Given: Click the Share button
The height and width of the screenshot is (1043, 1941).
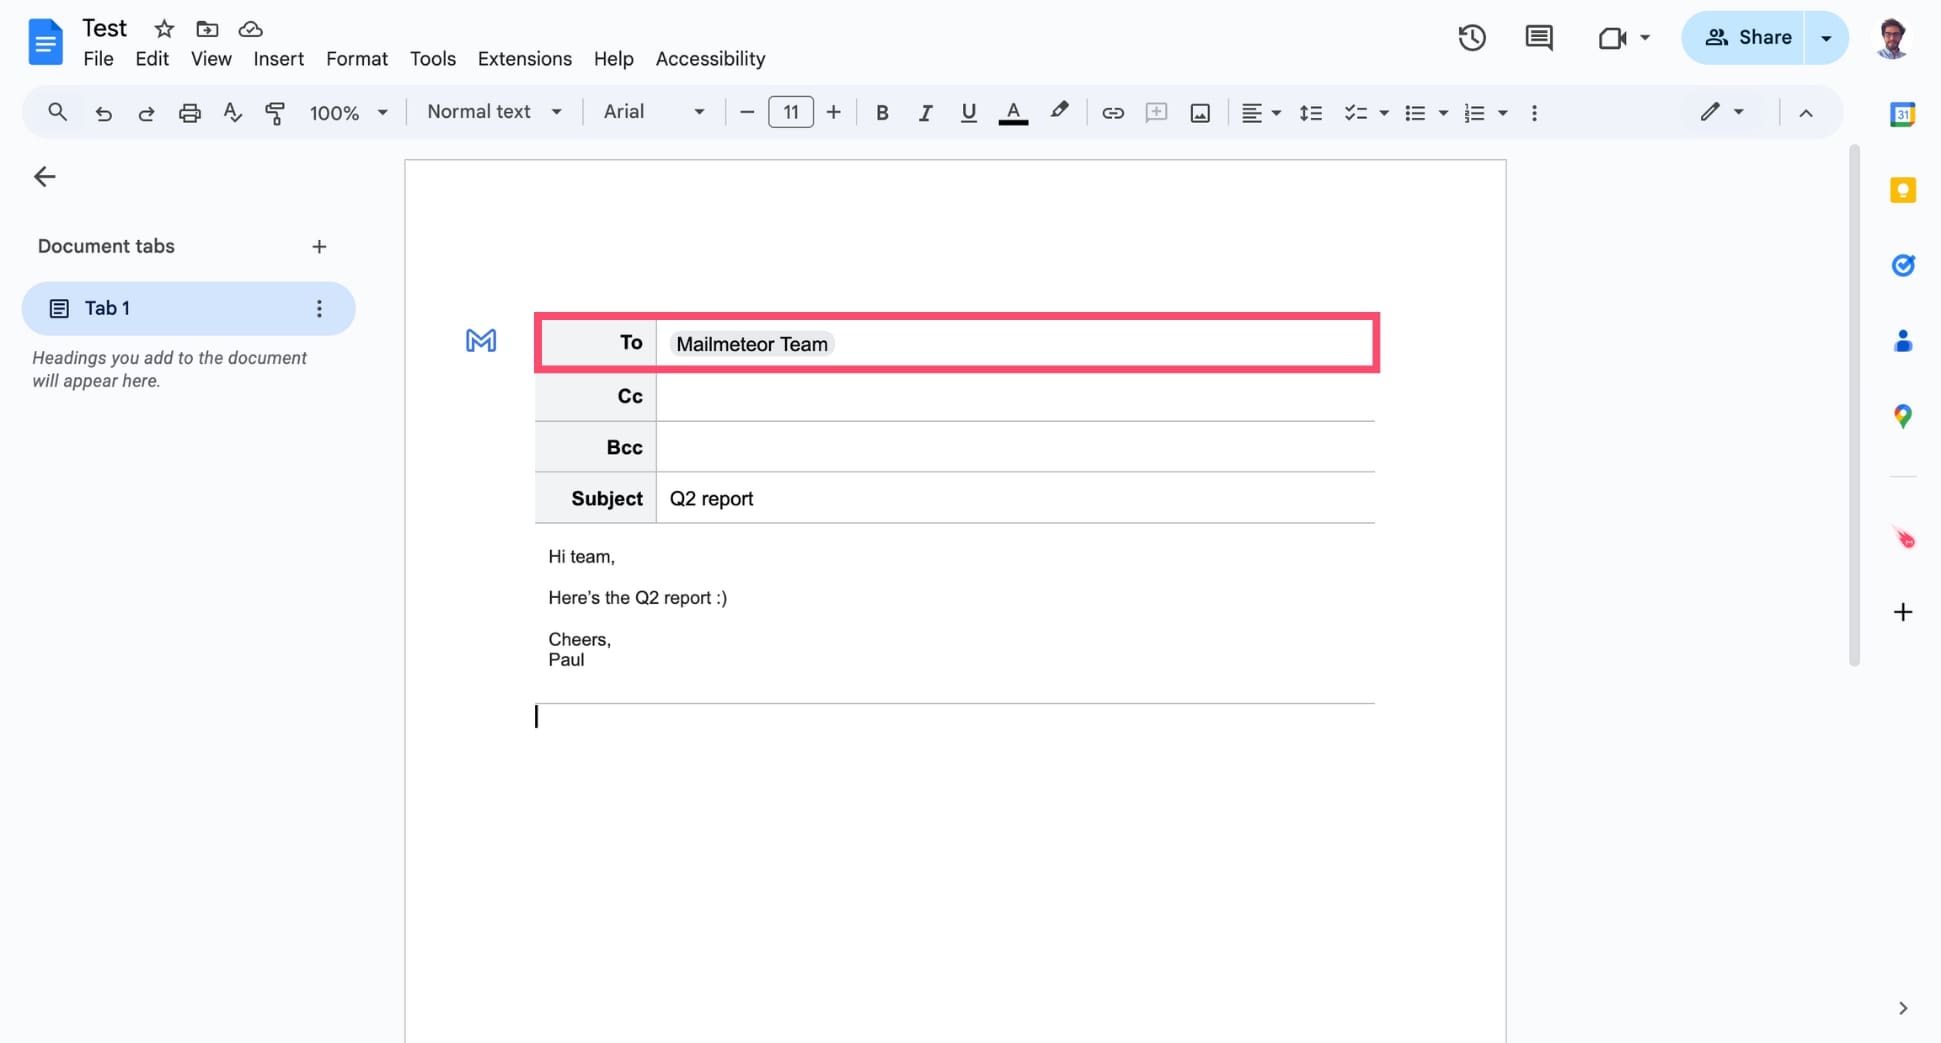Looking at the screenshot, I should click(1749, 37).
